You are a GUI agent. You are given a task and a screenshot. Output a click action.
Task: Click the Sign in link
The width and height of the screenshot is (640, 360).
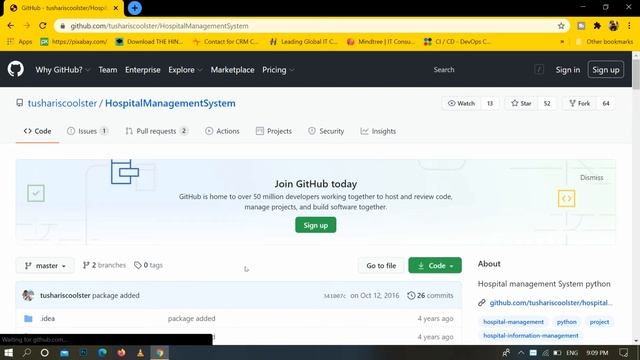click(568, 70)
